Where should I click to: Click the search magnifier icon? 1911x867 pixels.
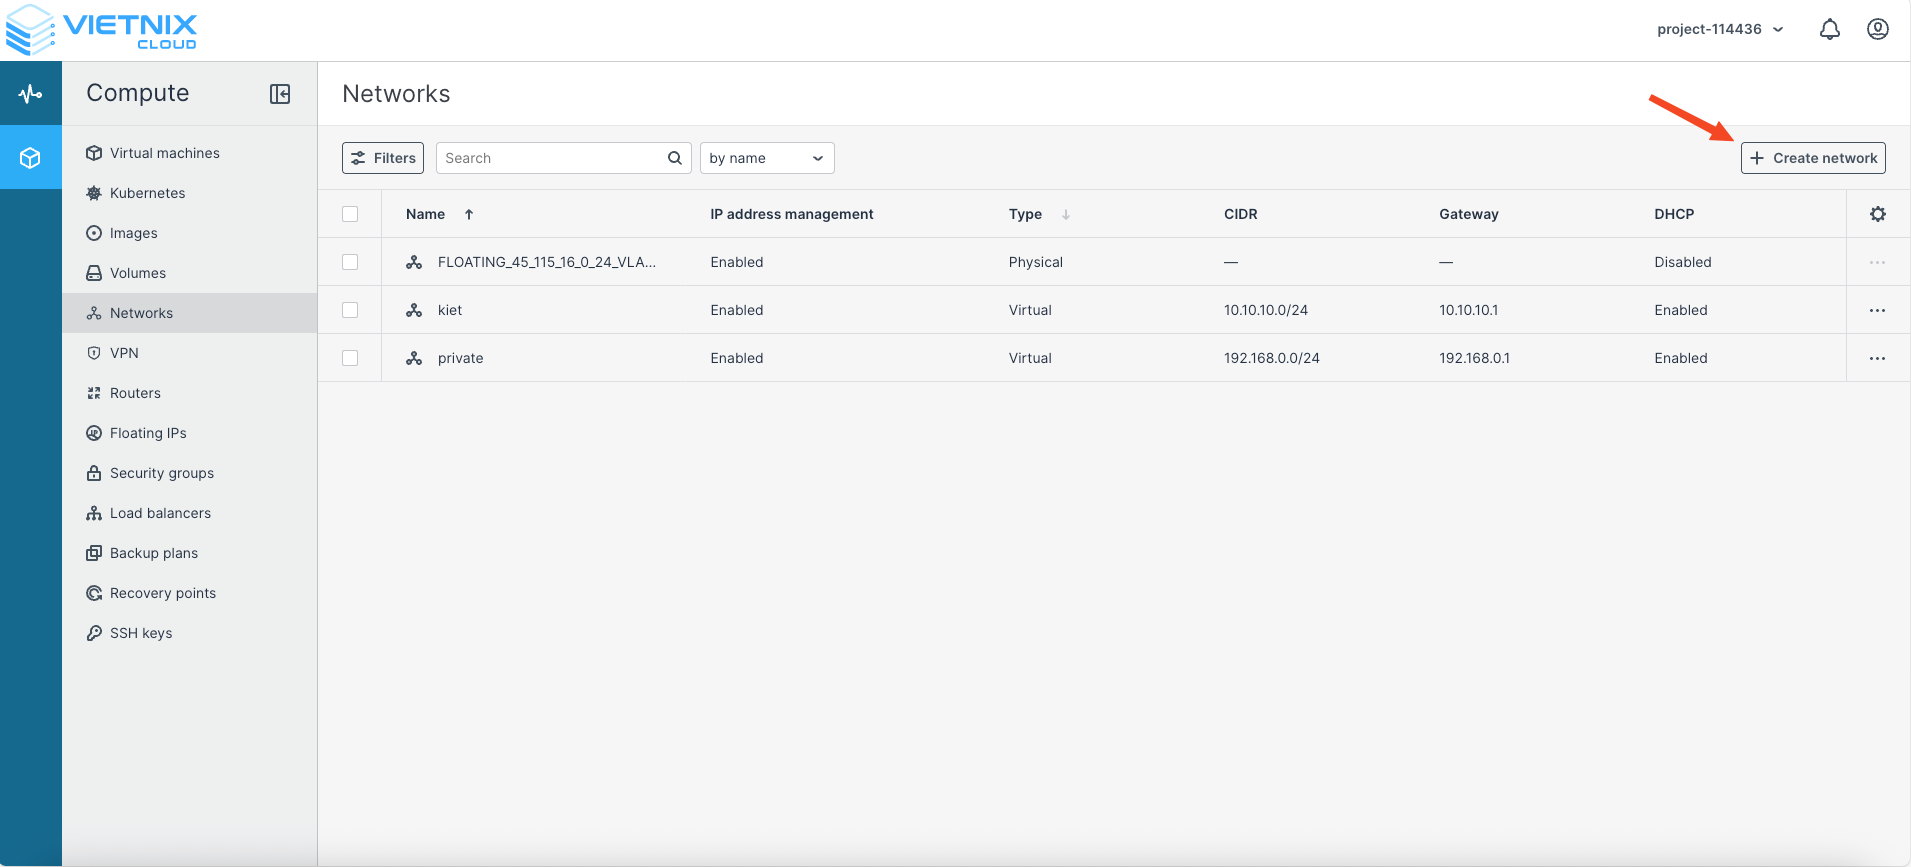point(675,158)
